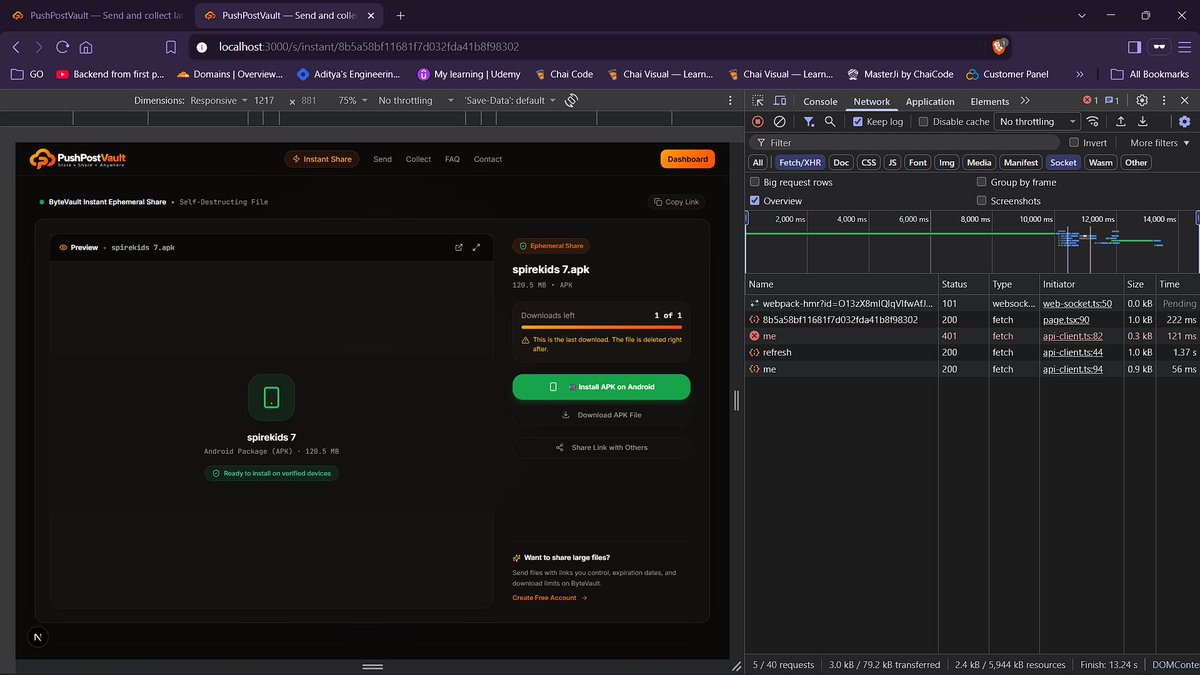Open network conditions wifi icon

[1093, 121]
